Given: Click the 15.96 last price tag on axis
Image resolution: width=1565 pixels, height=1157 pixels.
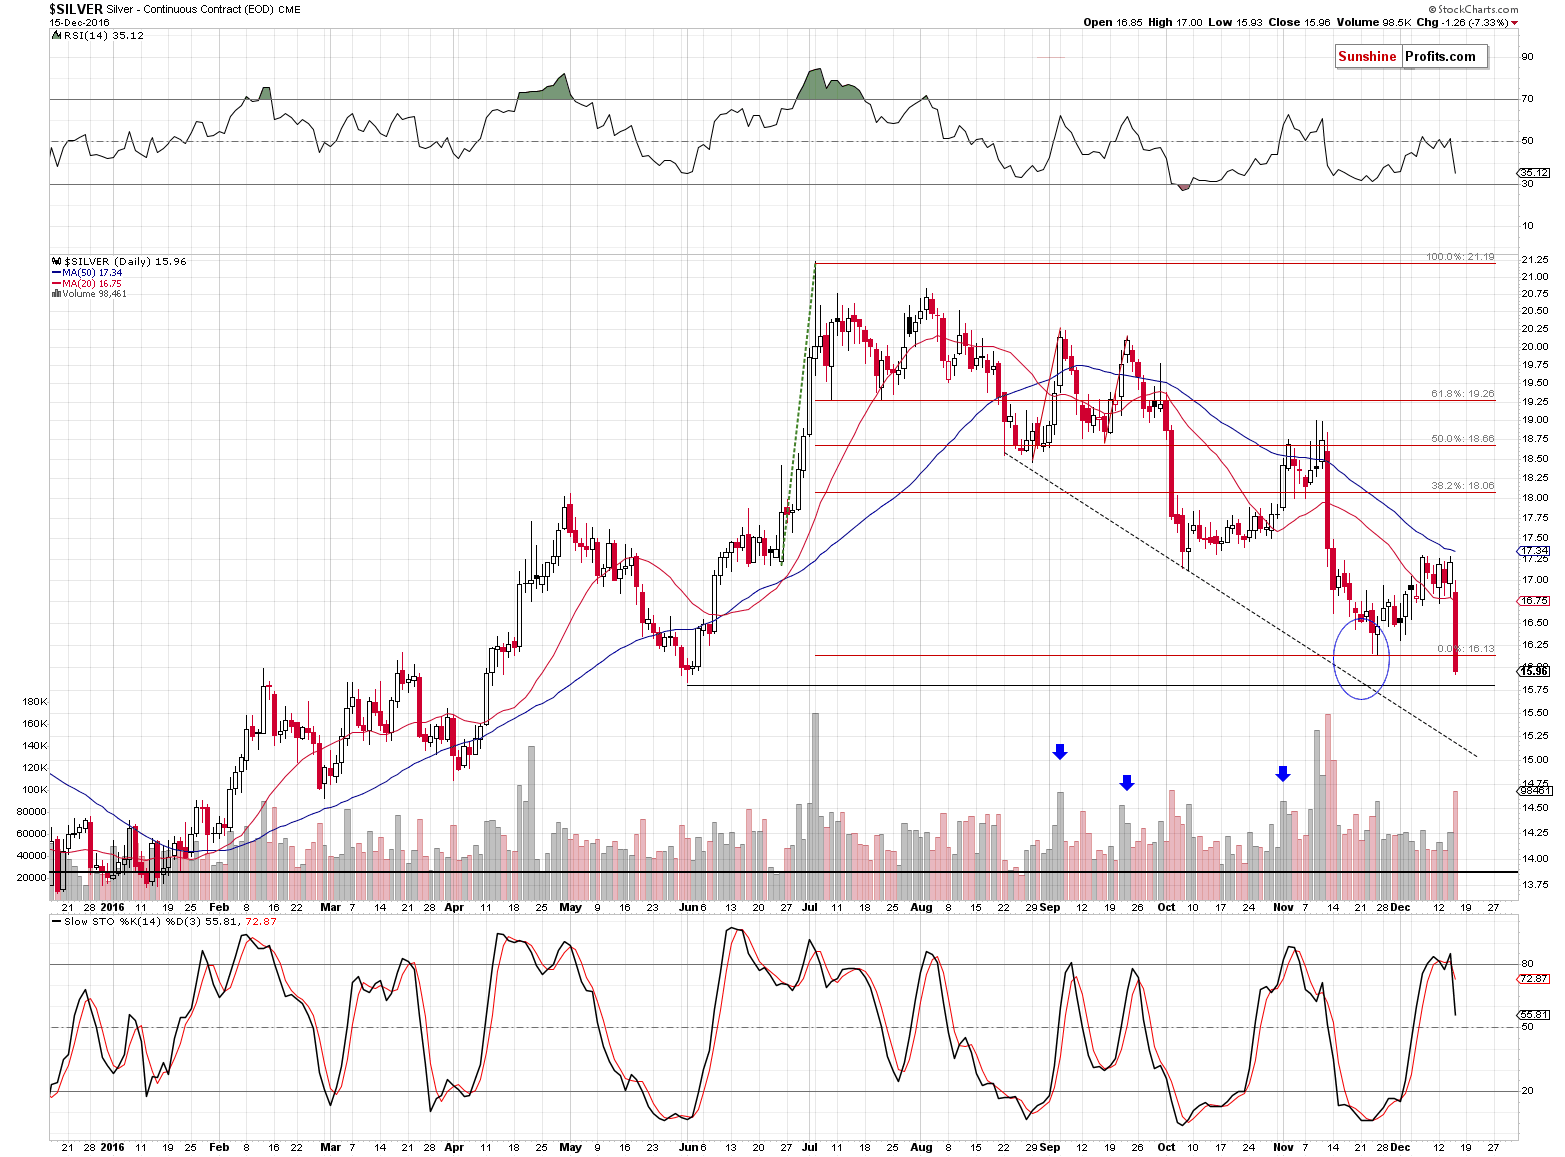Looking at the screenshot, I should coord(1535,671).
